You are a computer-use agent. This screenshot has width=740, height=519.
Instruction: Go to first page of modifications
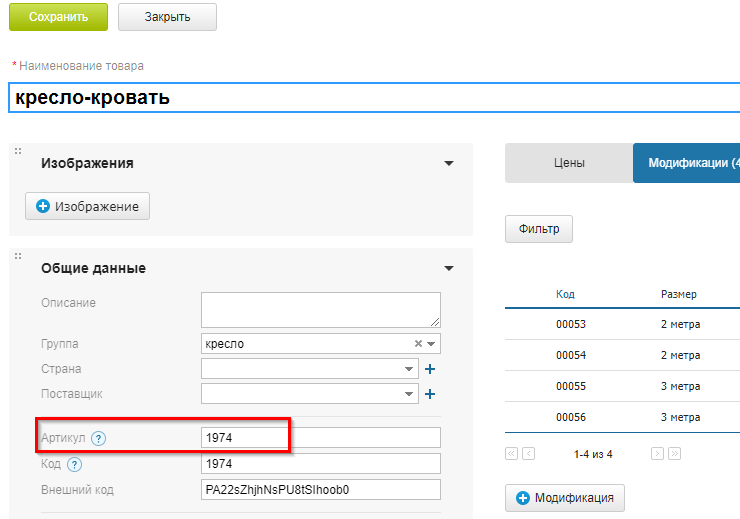(512, 454)
